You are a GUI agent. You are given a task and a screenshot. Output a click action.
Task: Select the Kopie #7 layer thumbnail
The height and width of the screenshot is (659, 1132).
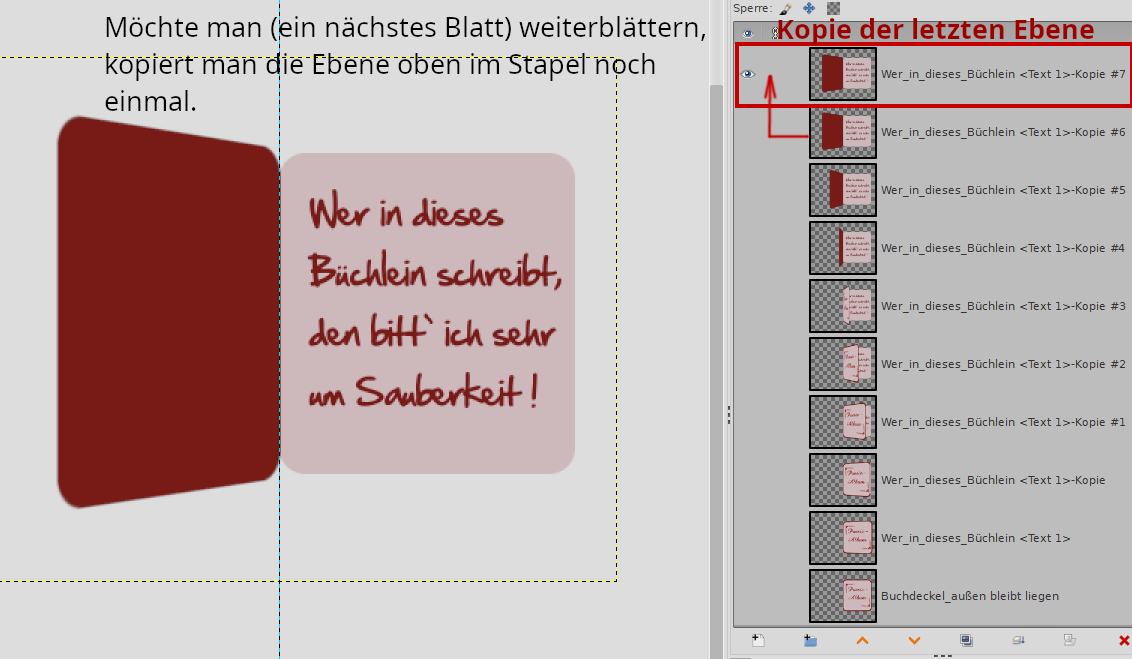(843, 74)
